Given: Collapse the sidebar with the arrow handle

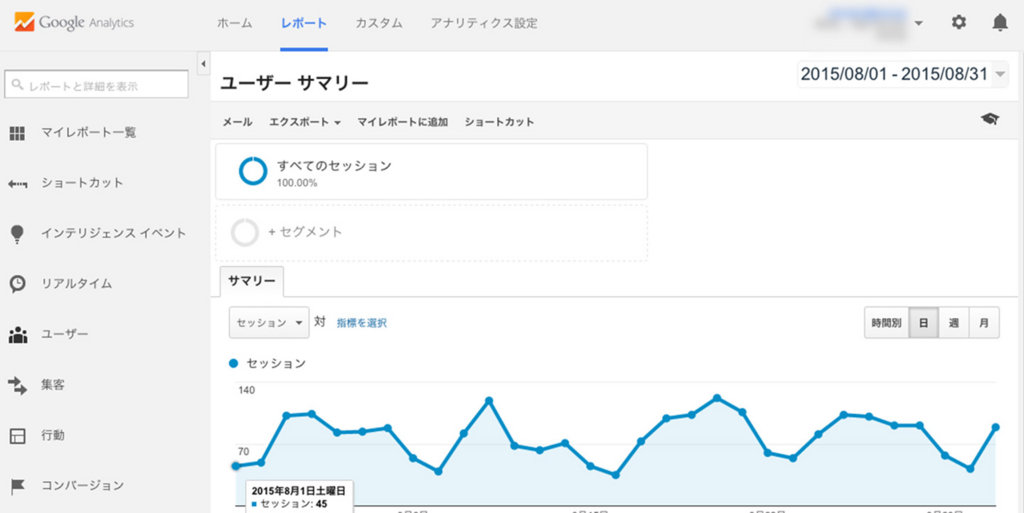Looking at the screenshot, I should [x=202, y=64].
